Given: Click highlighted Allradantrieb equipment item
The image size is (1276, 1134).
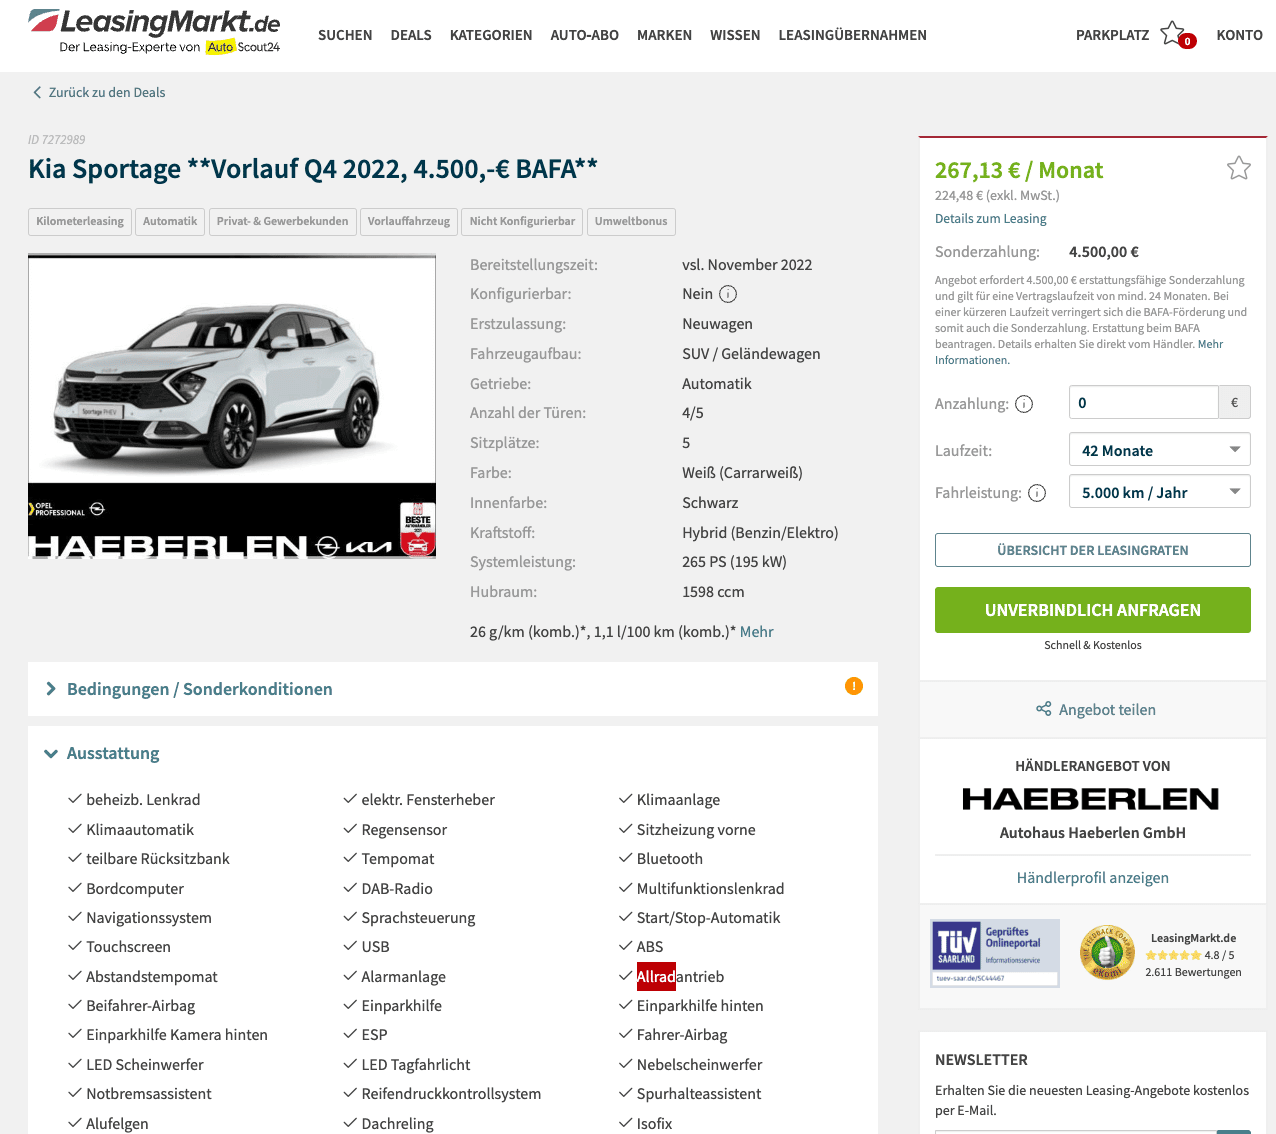Looking at the screenshot, I should pyautogui.click(x=680, y=977).
